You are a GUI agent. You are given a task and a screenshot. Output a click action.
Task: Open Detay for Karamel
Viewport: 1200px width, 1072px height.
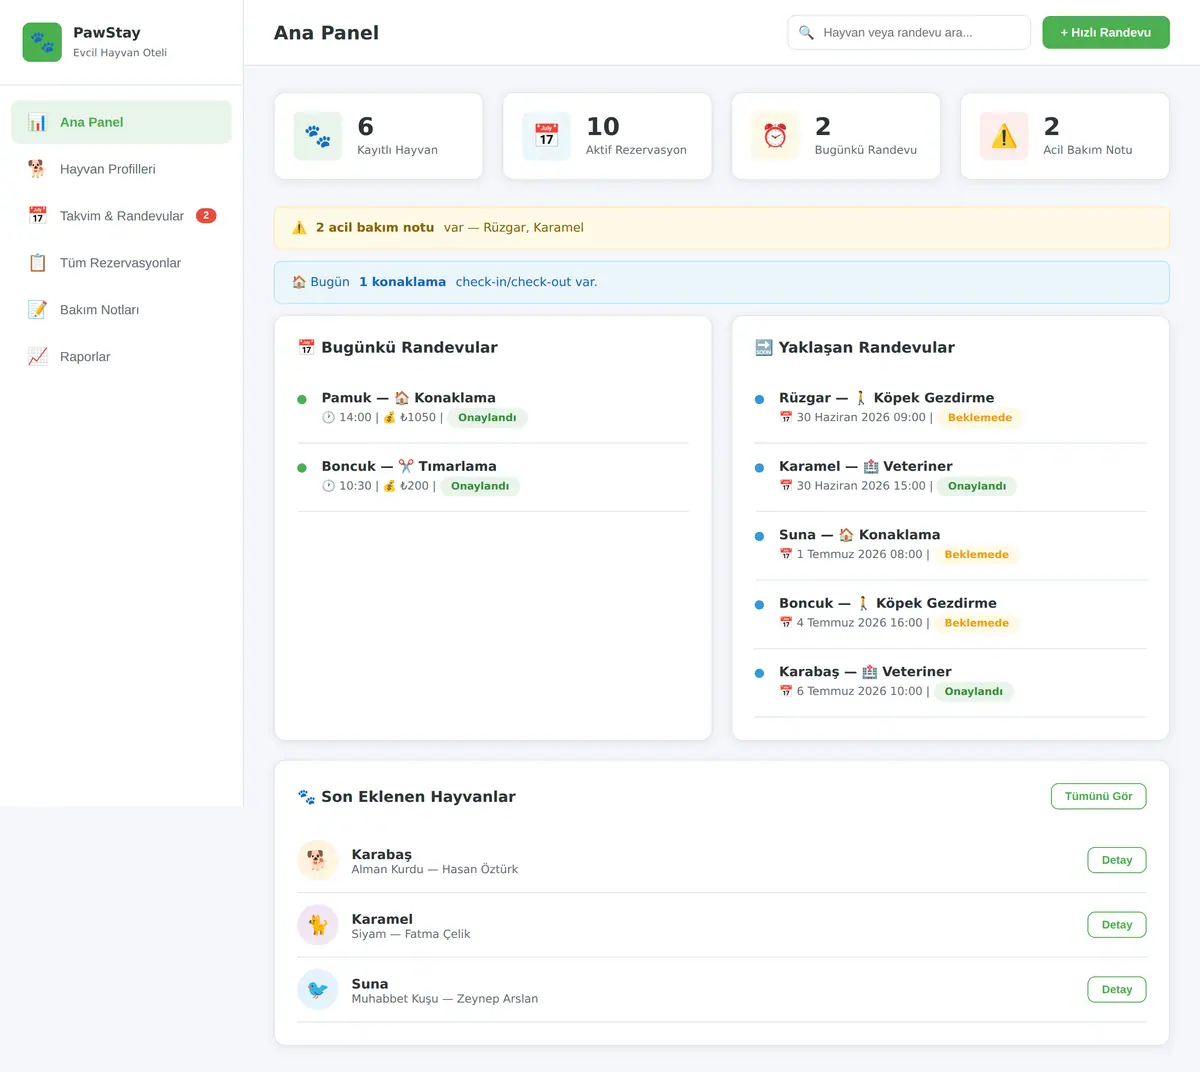click(x=1117, y=925)
